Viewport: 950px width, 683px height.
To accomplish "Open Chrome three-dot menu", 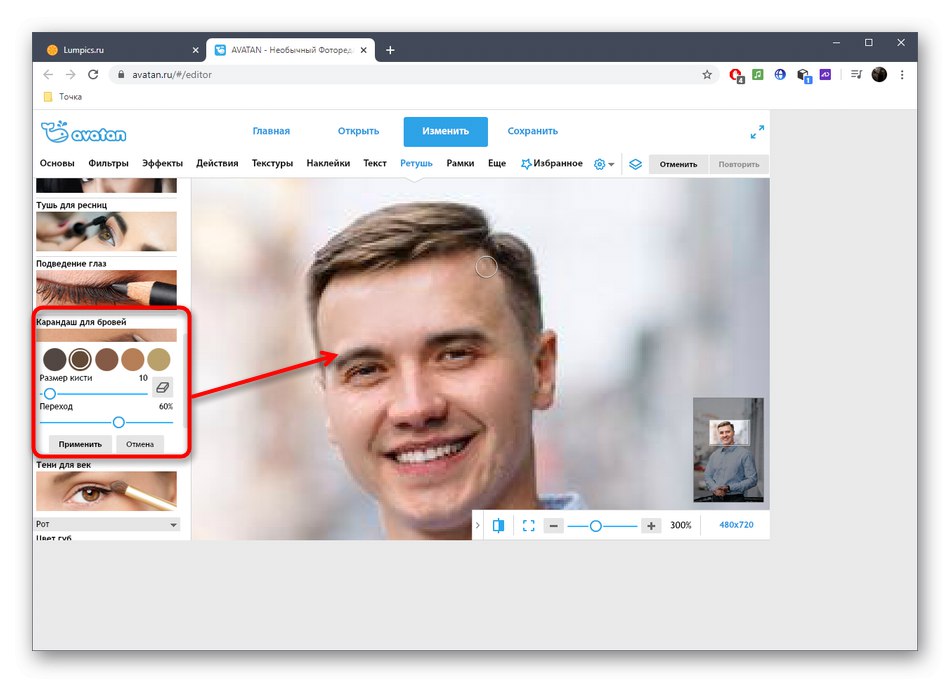I will click(x=902, y=75).
